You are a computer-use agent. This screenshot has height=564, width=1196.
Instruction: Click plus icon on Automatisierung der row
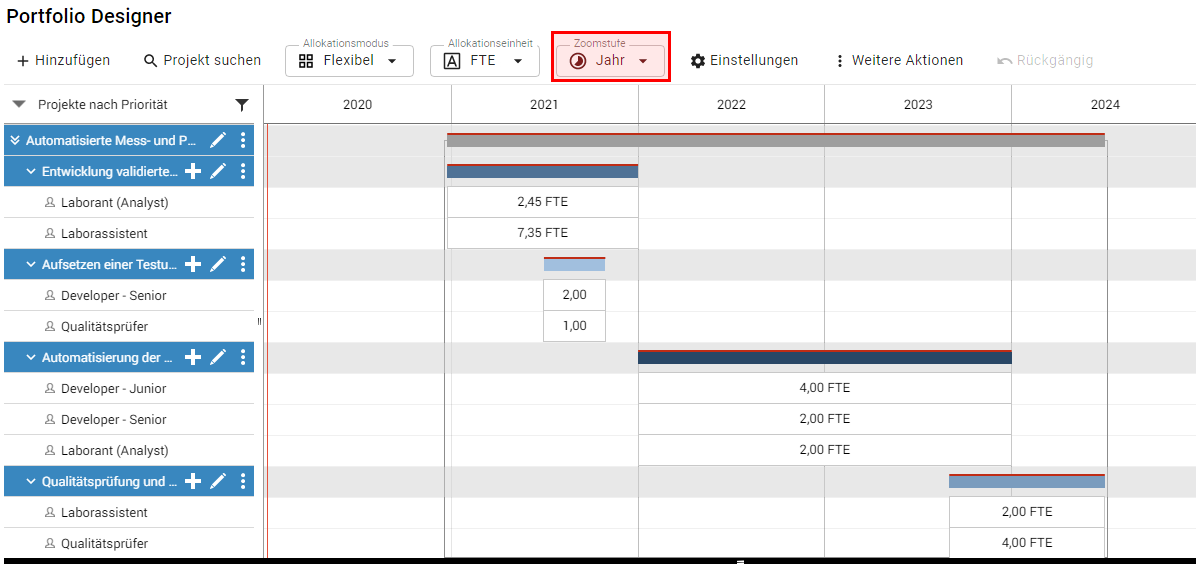point(194,358)
